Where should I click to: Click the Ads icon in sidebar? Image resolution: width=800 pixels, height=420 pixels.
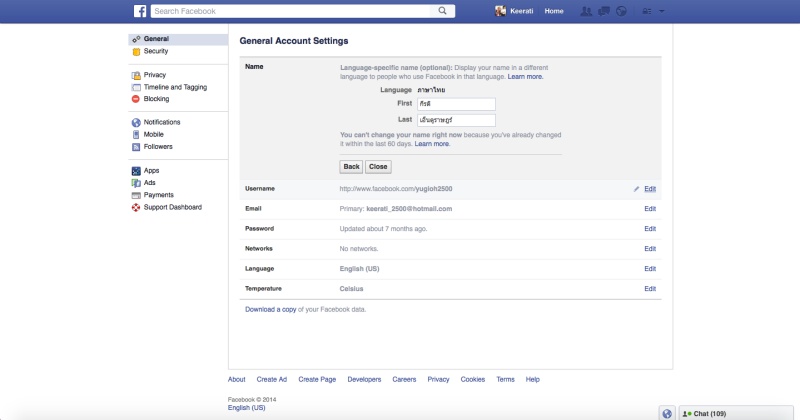point(136,183)
